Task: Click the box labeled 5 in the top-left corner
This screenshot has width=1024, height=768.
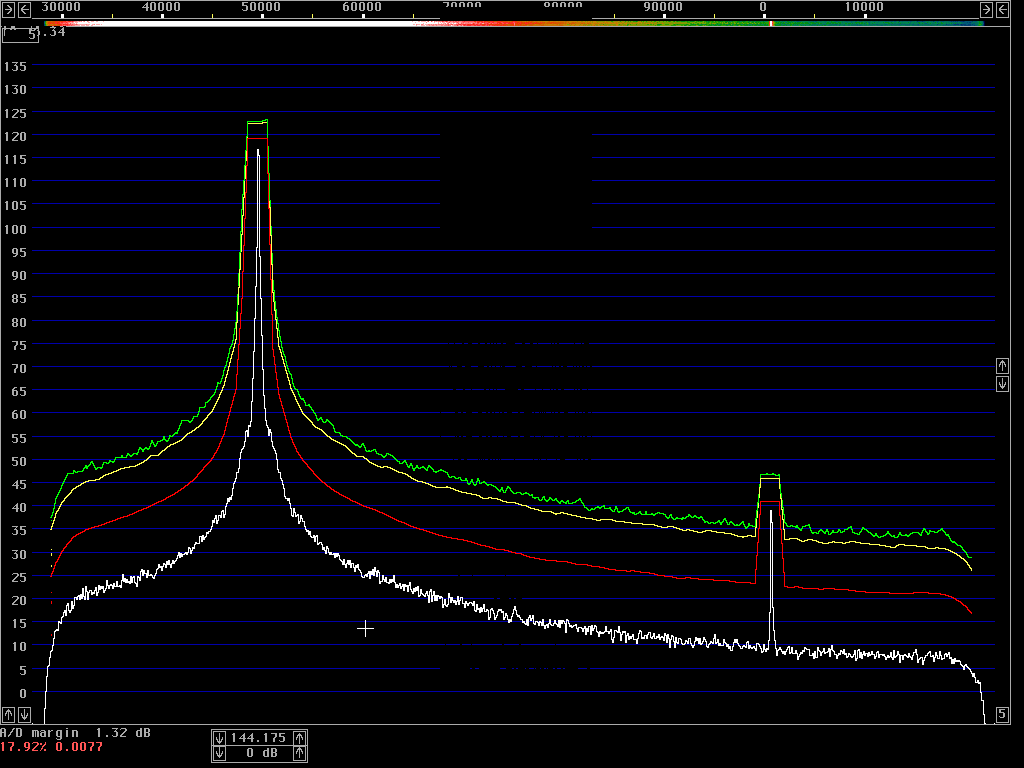Action: pyautogui.click(x=20, y=35)
